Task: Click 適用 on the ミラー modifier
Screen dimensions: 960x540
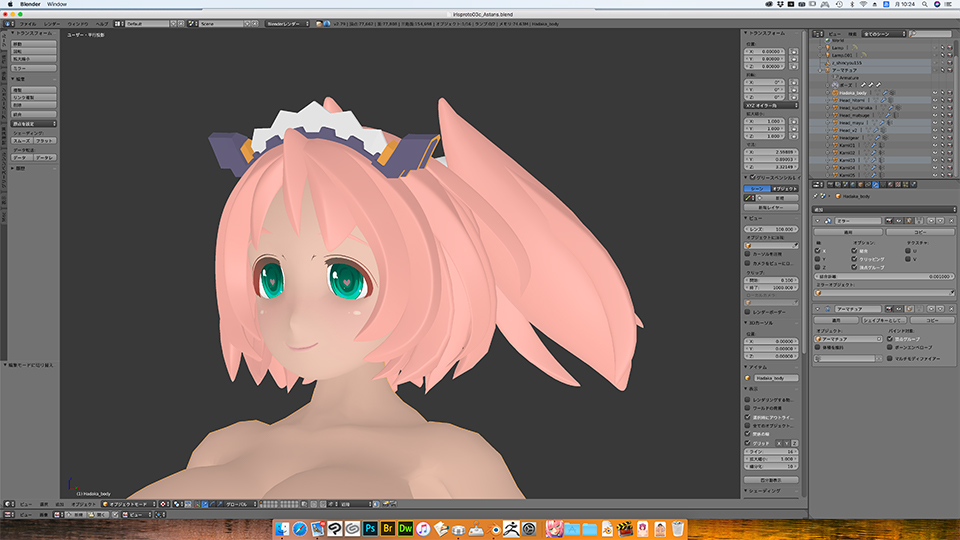Action: (x=849, y=232)
